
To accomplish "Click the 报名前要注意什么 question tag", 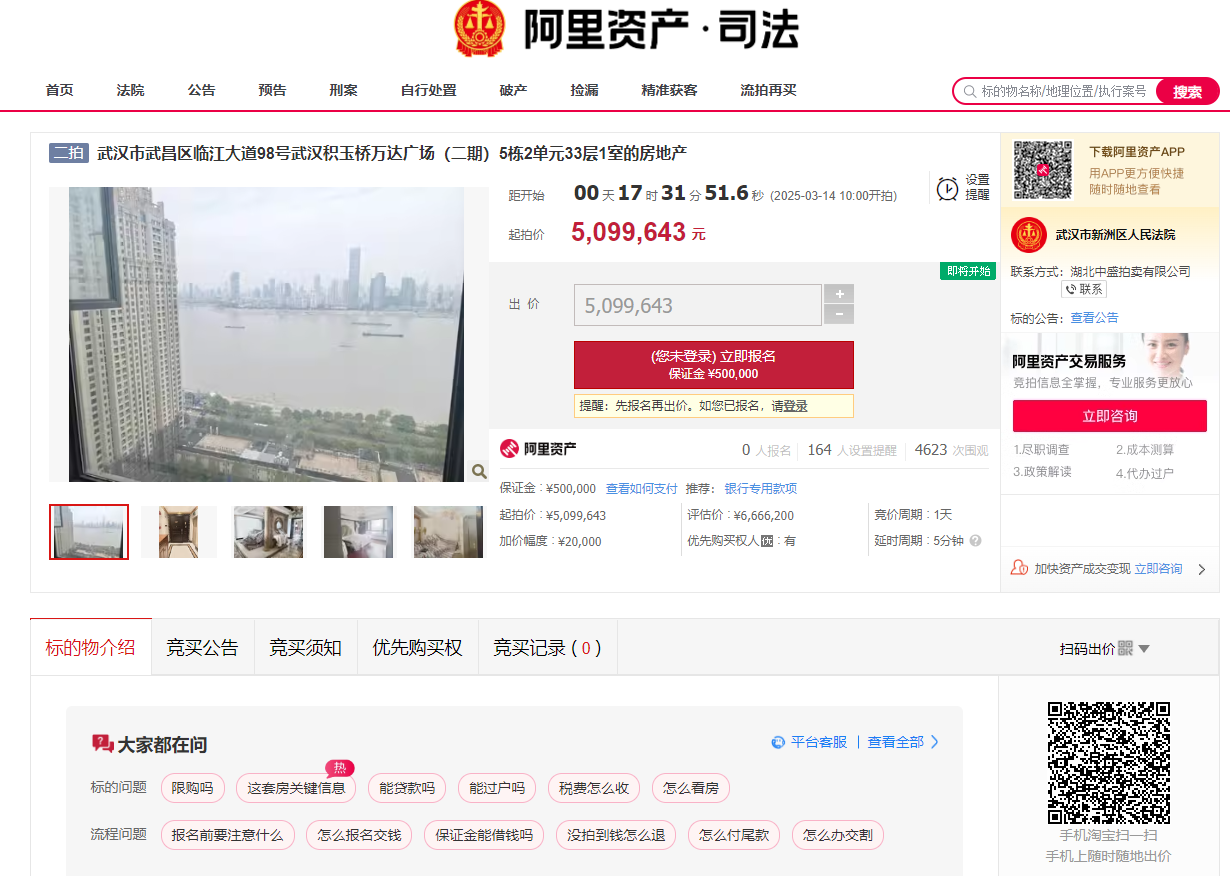I will click(x=228, y=835).
